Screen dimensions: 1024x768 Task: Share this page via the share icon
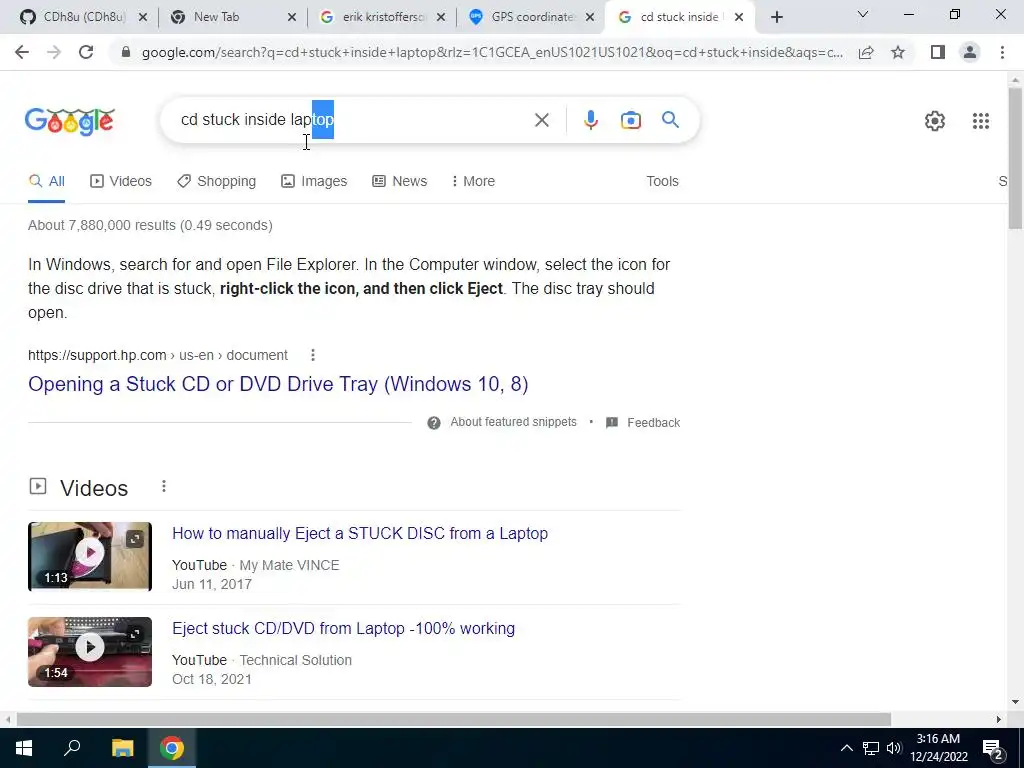point(866,52)
